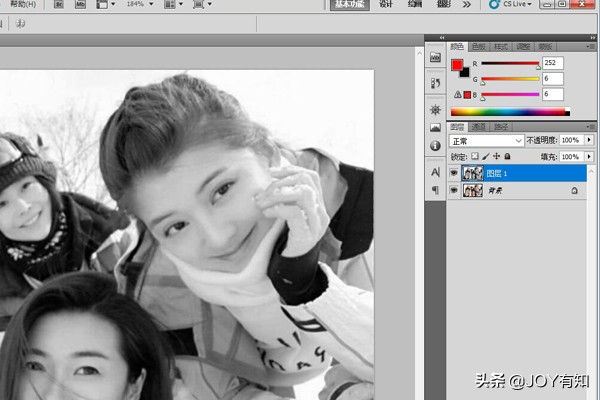600x400 pixels.
Task: Click the layers list scroll up arrow
Action: [x=593, y=169]
